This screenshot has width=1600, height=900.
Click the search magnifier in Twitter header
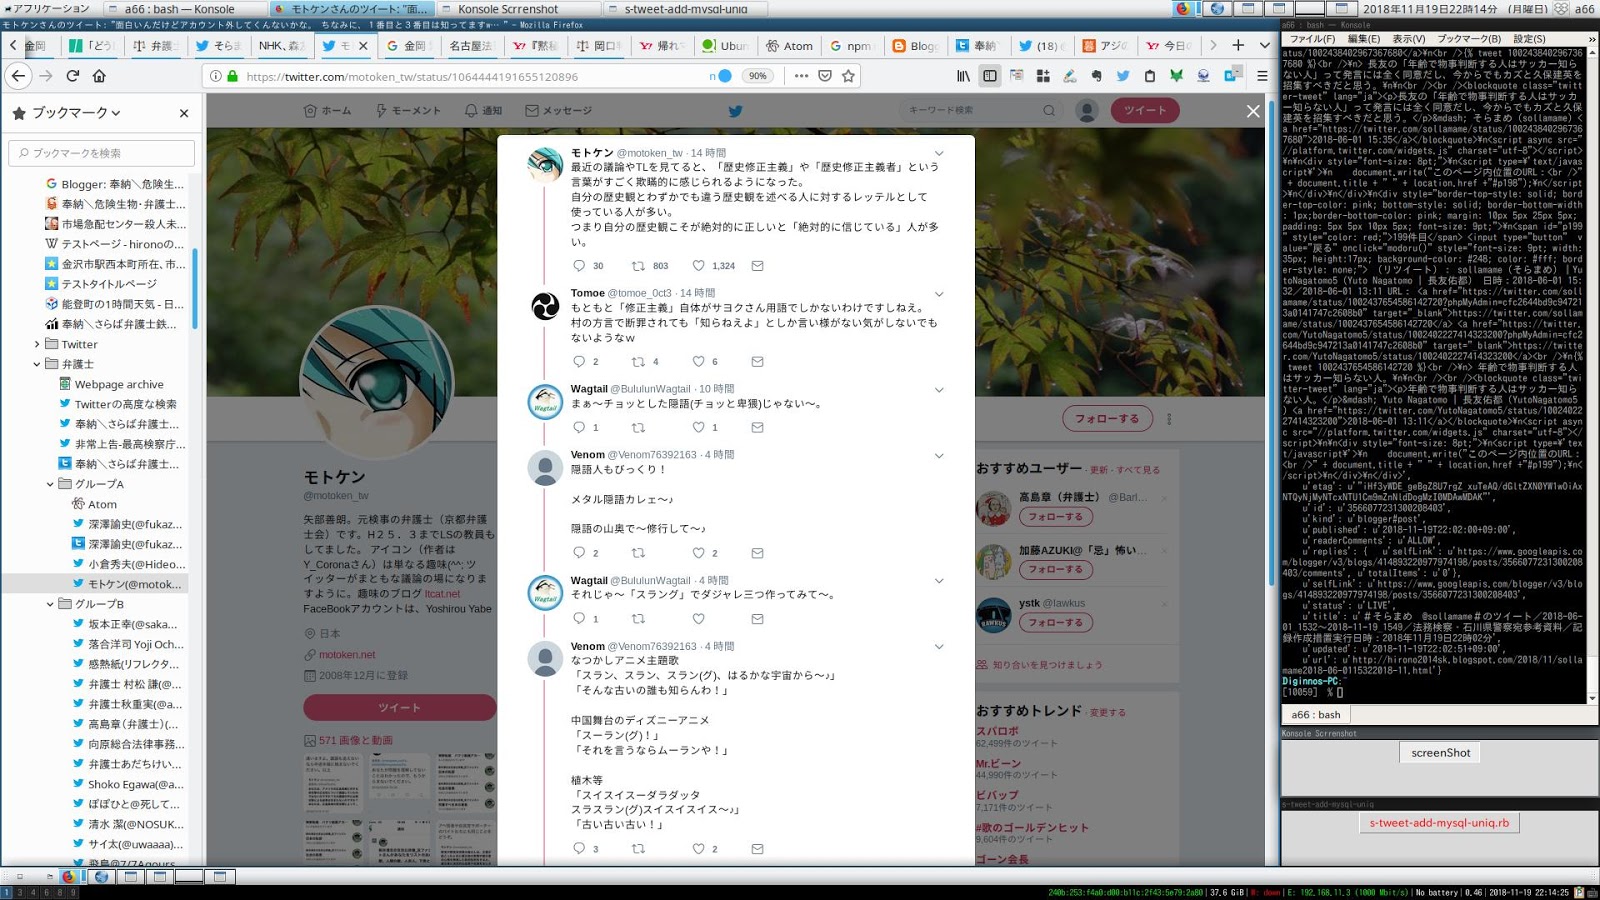pos(1049,111)
